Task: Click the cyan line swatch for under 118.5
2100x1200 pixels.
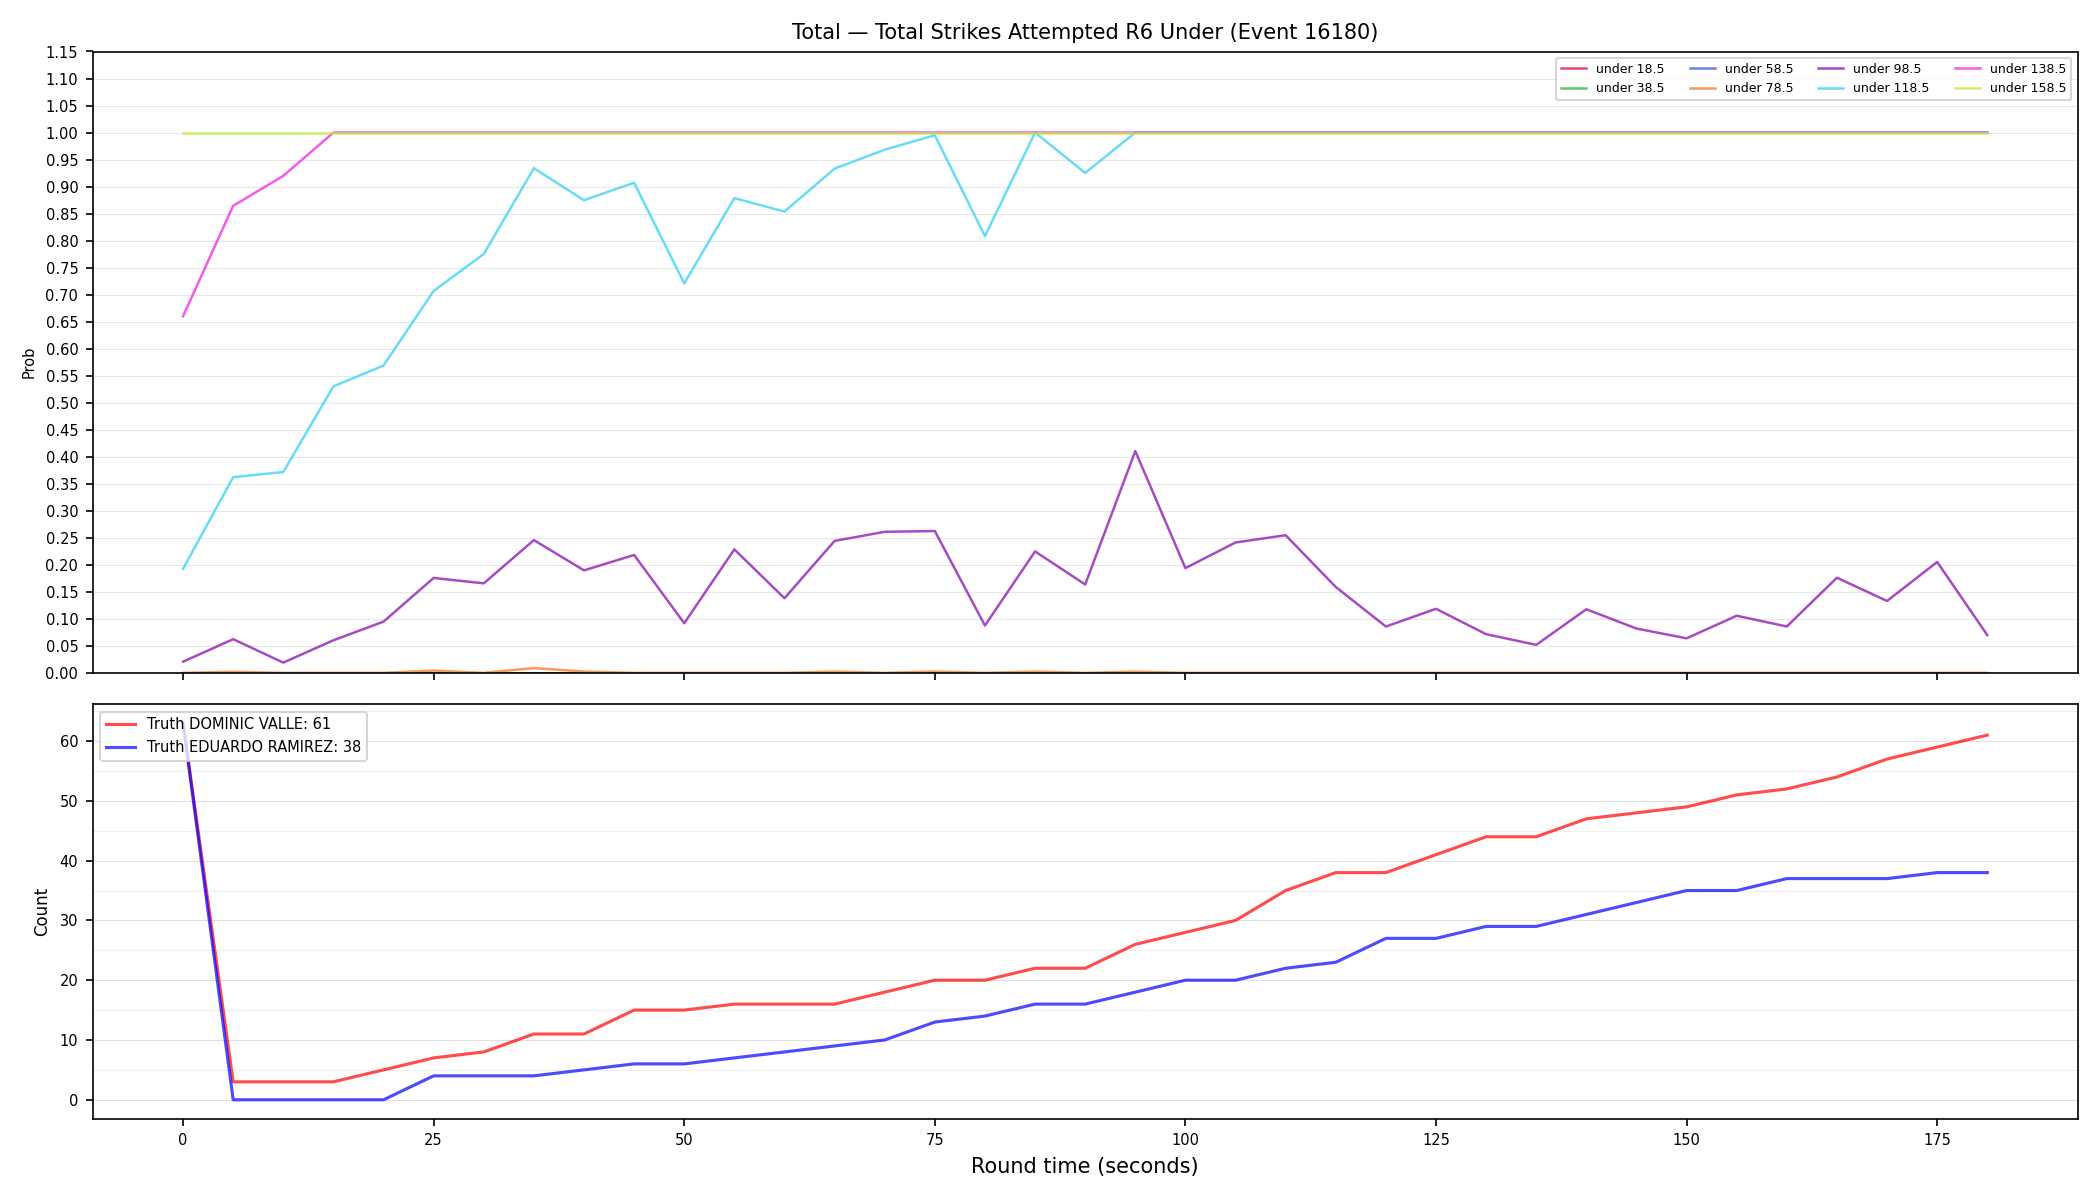Action: [x=1831, y=88]
